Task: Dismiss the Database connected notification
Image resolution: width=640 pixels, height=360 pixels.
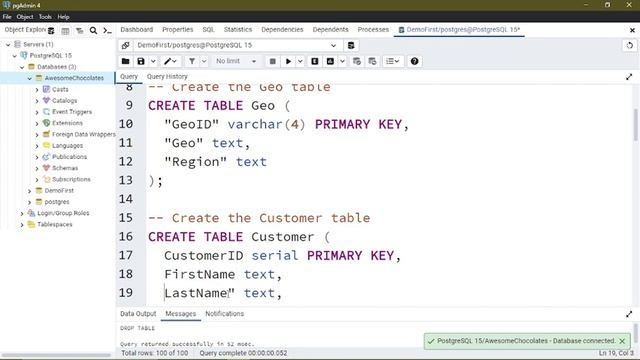Action: (622, 341)
